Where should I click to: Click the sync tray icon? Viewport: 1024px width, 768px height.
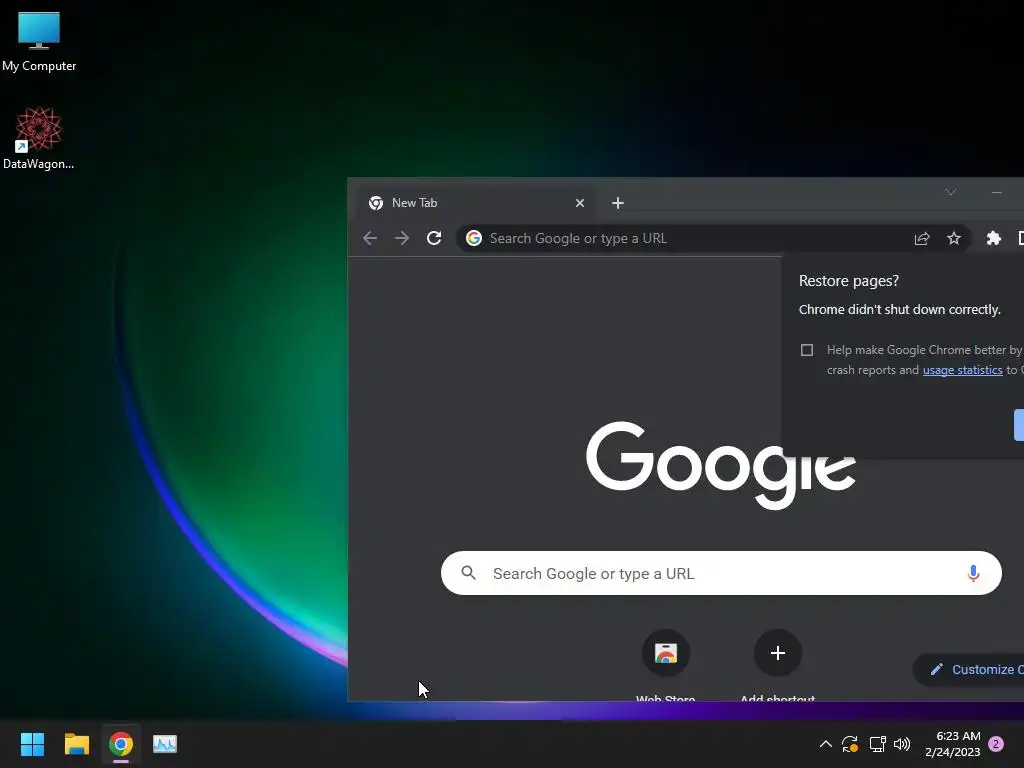pyautogui.click(x=850, y=744)
